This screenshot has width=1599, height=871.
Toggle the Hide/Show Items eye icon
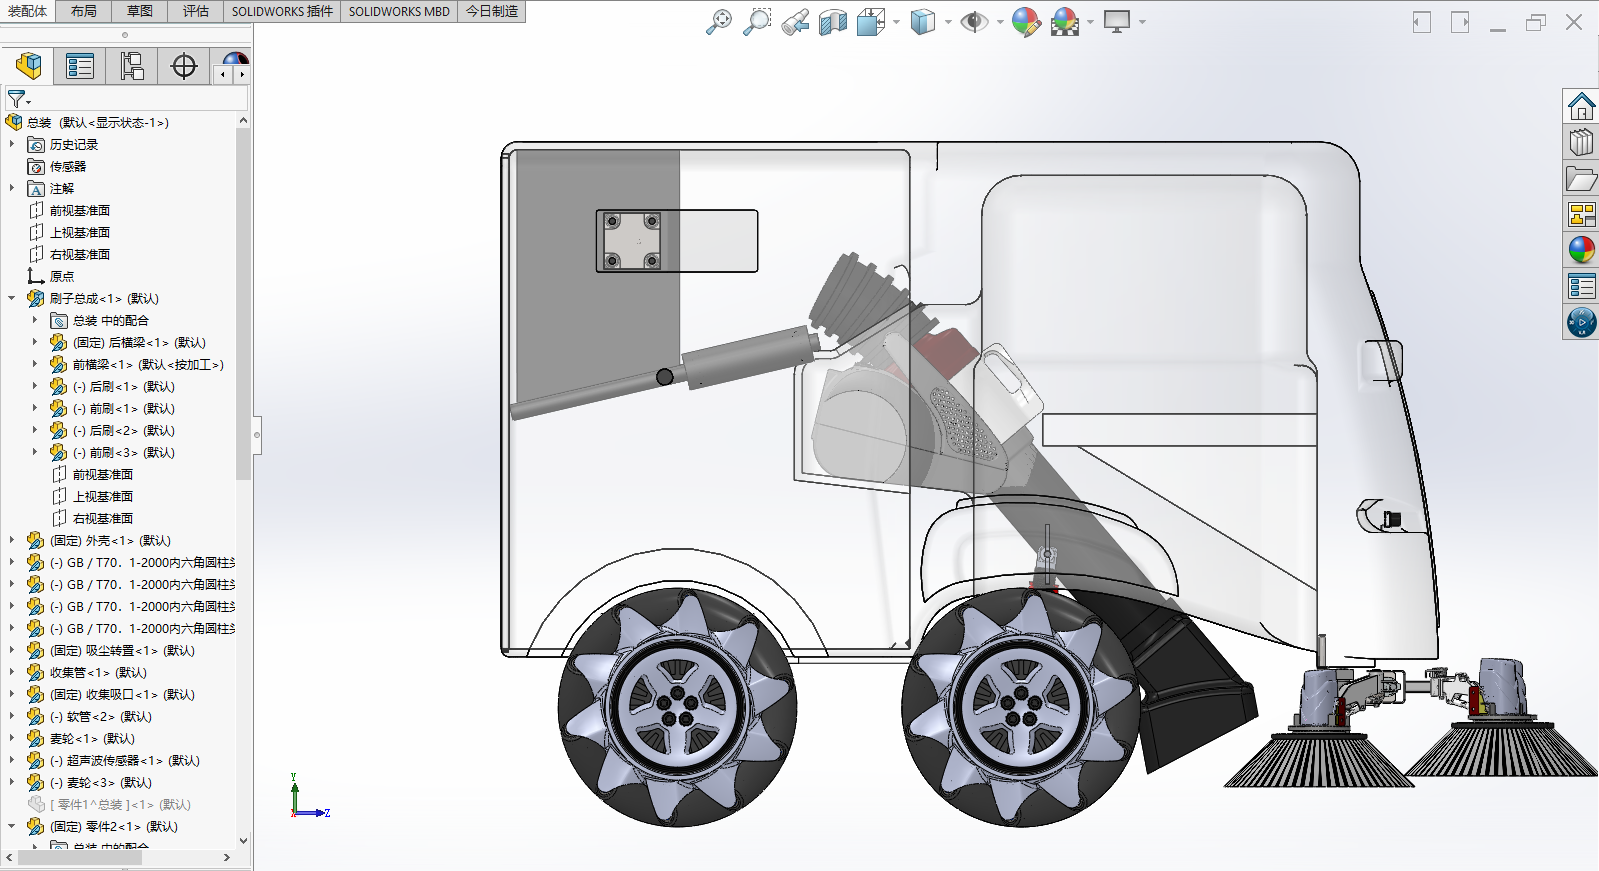[973, 22]
